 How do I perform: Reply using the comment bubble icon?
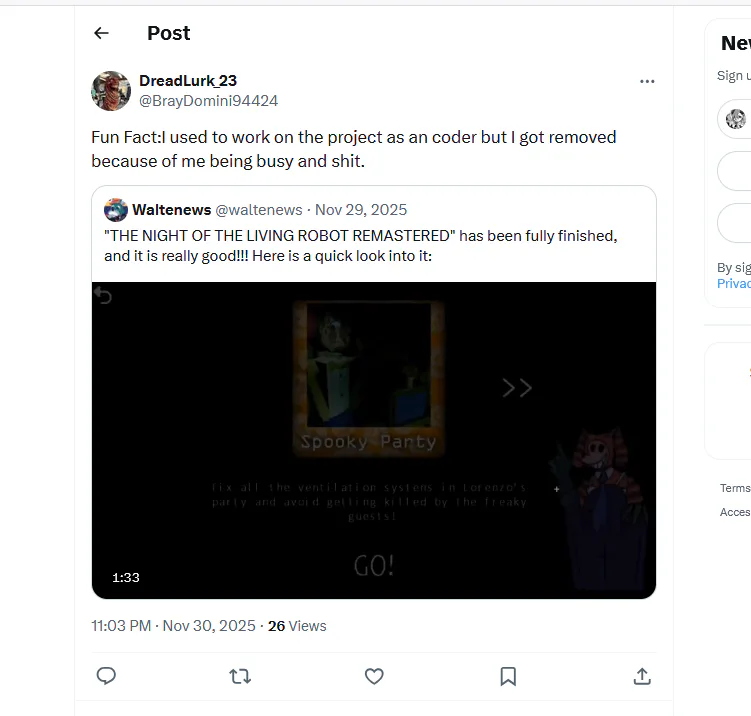coord(107,677)
